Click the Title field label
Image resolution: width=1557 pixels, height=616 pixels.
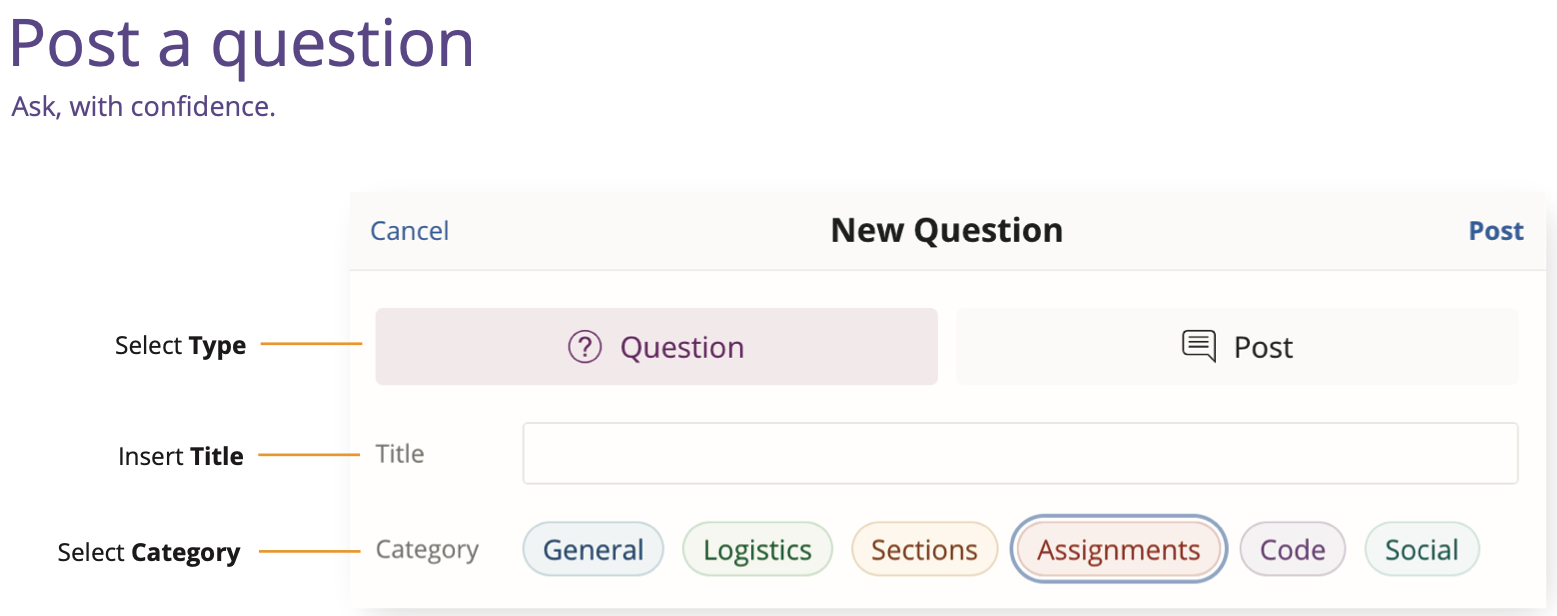click(400, 454)
